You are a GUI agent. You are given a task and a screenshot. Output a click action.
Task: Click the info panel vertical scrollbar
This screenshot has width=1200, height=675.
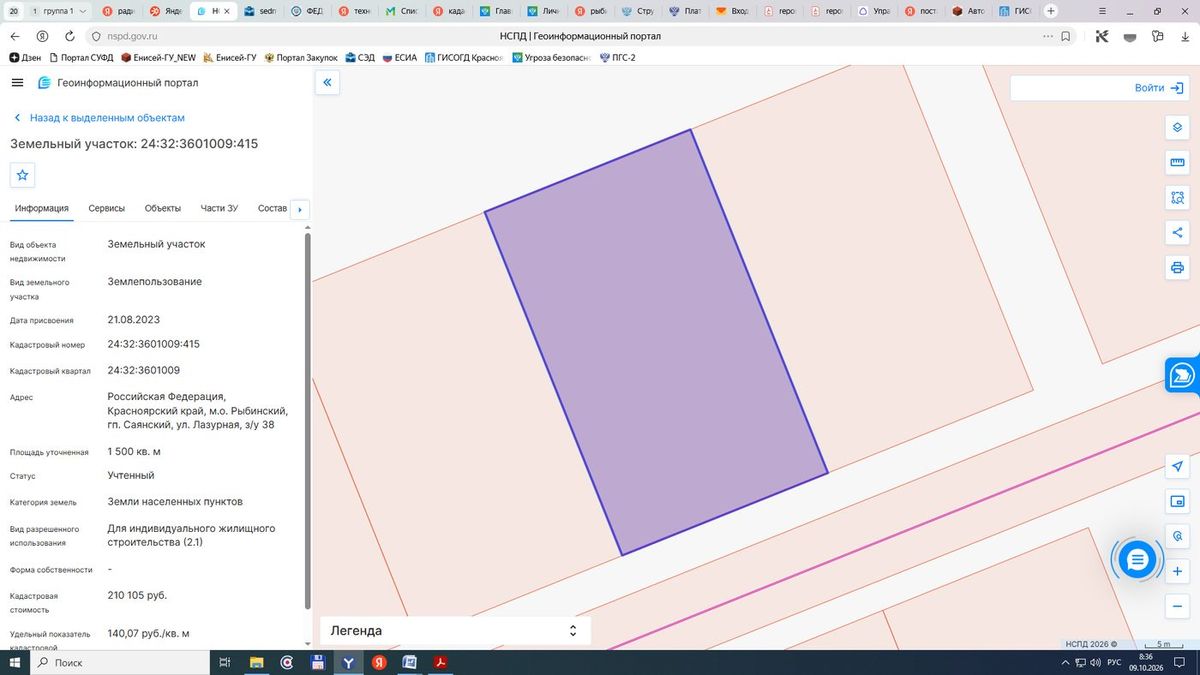tap(307, 420)
